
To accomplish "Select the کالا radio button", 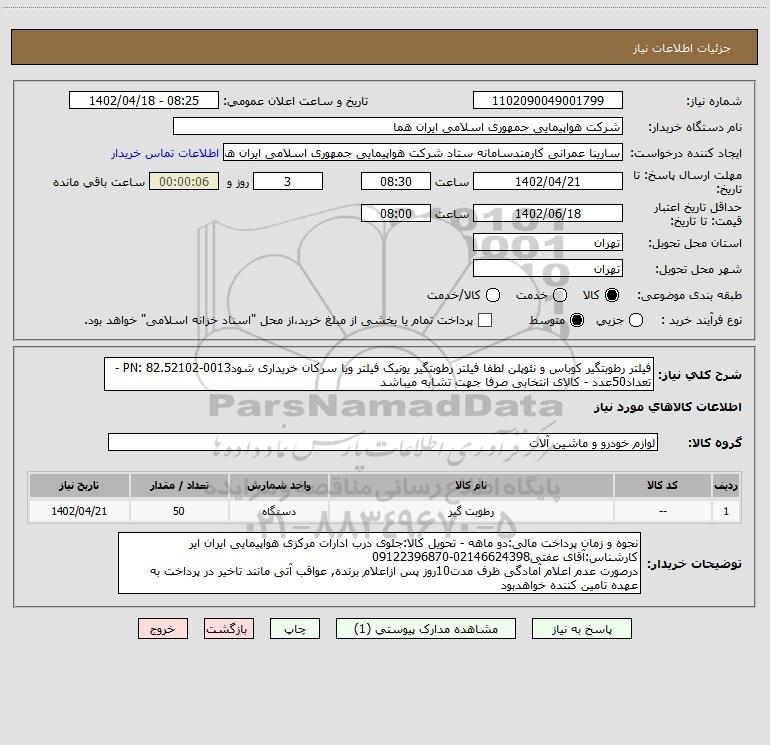I will 612,295.
